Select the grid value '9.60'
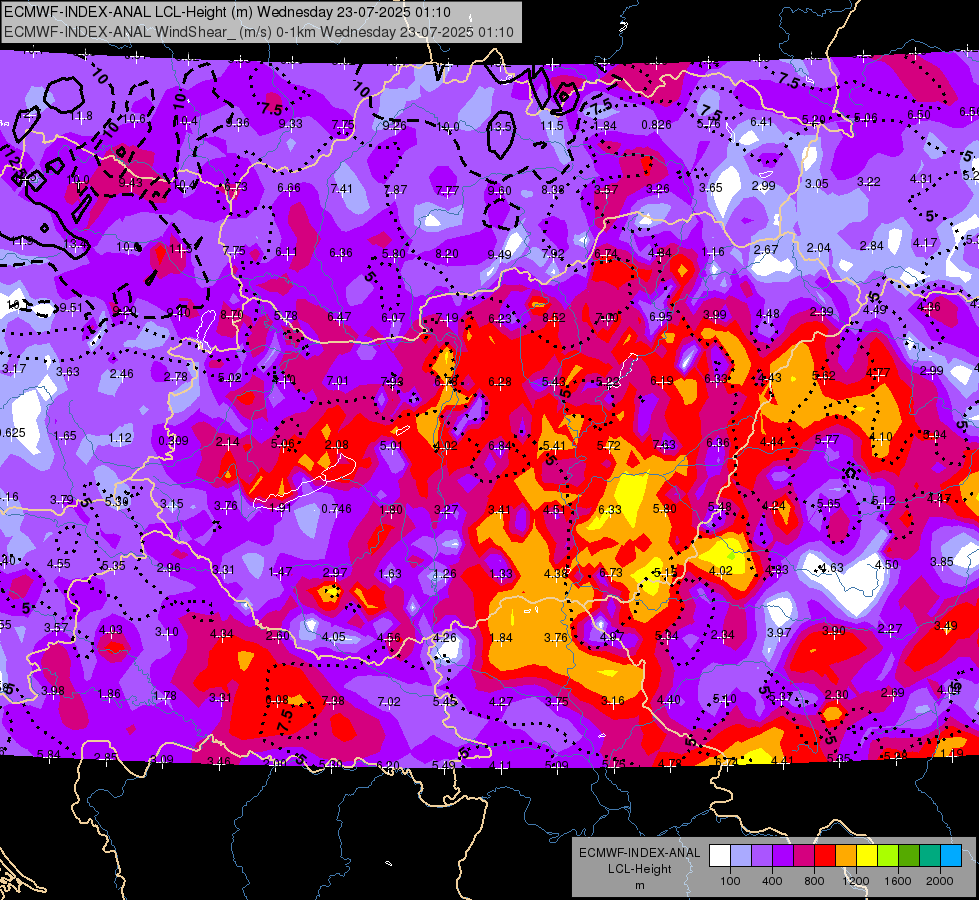 (x=499, y=191)
